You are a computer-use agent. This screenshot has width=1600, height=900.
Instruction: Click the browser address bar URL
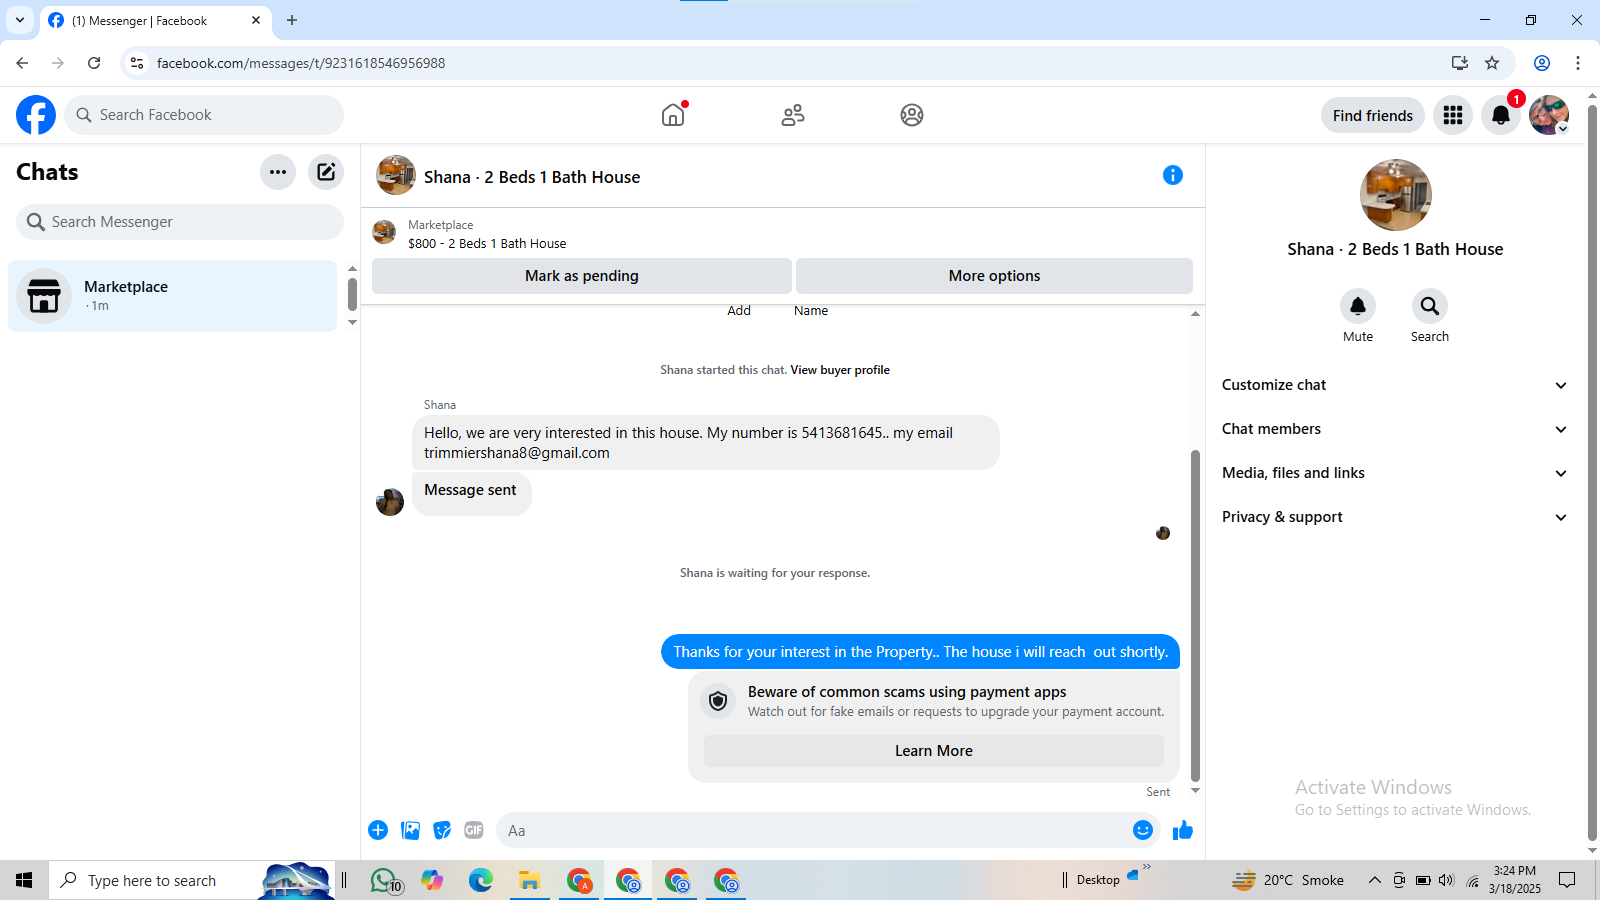301,63
